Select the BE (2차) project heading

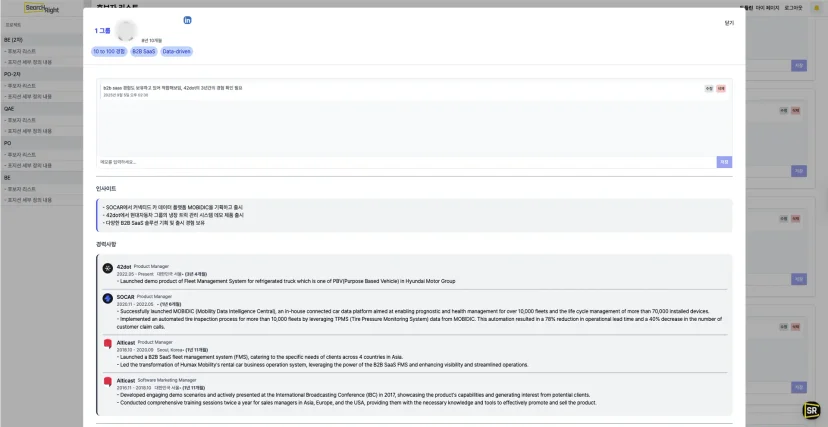pos(13,40)
